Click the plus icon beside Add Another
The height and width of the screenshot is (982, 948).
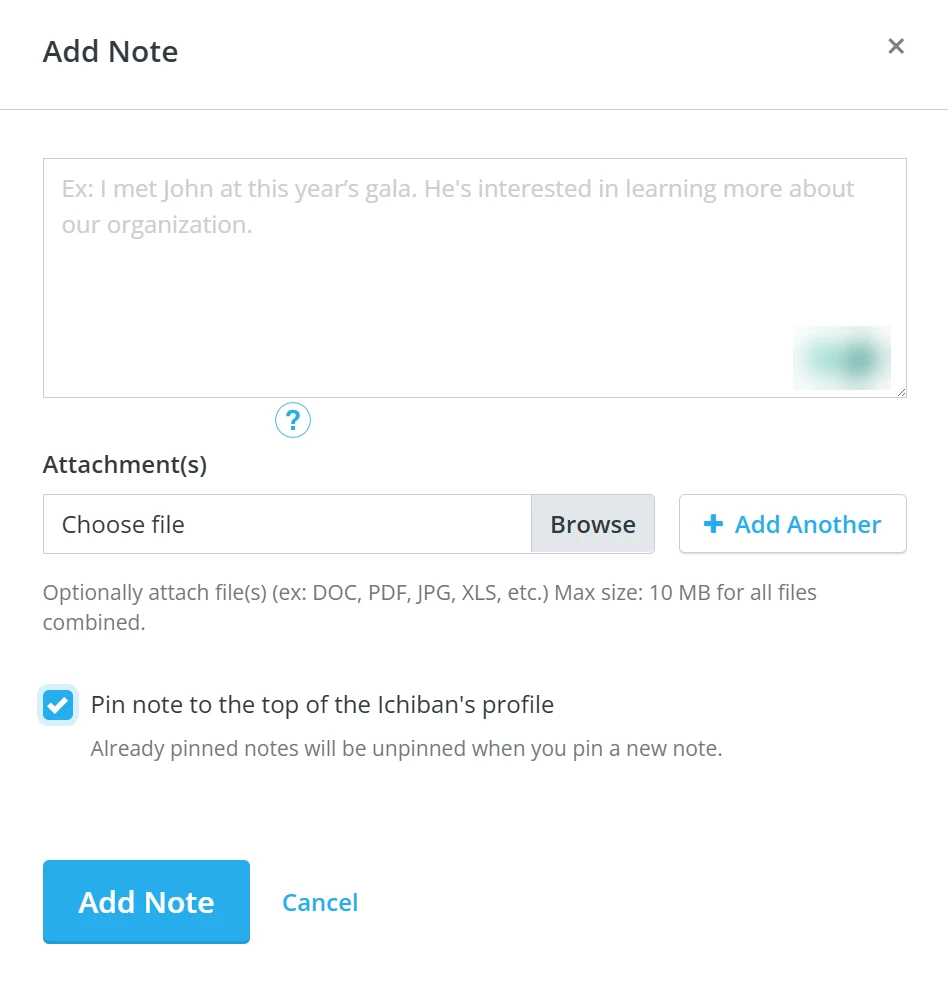pos(713,524)
